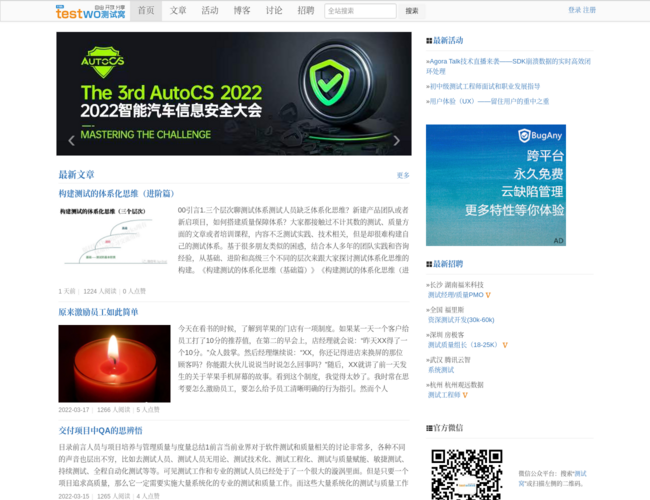The width and height of the screenshot is (650, 500).
Task: Click the V badge beside 测试质量组长 listing
Action: (507, 345)
